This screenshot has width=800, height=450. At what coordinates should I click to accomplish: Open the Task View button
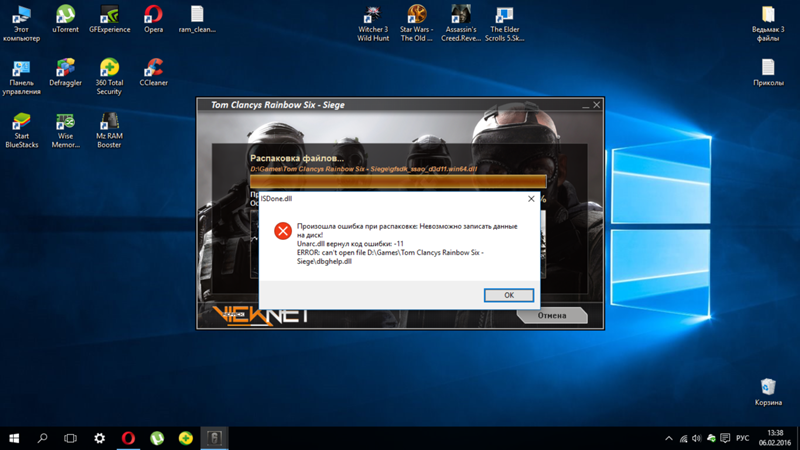(70, 438)
